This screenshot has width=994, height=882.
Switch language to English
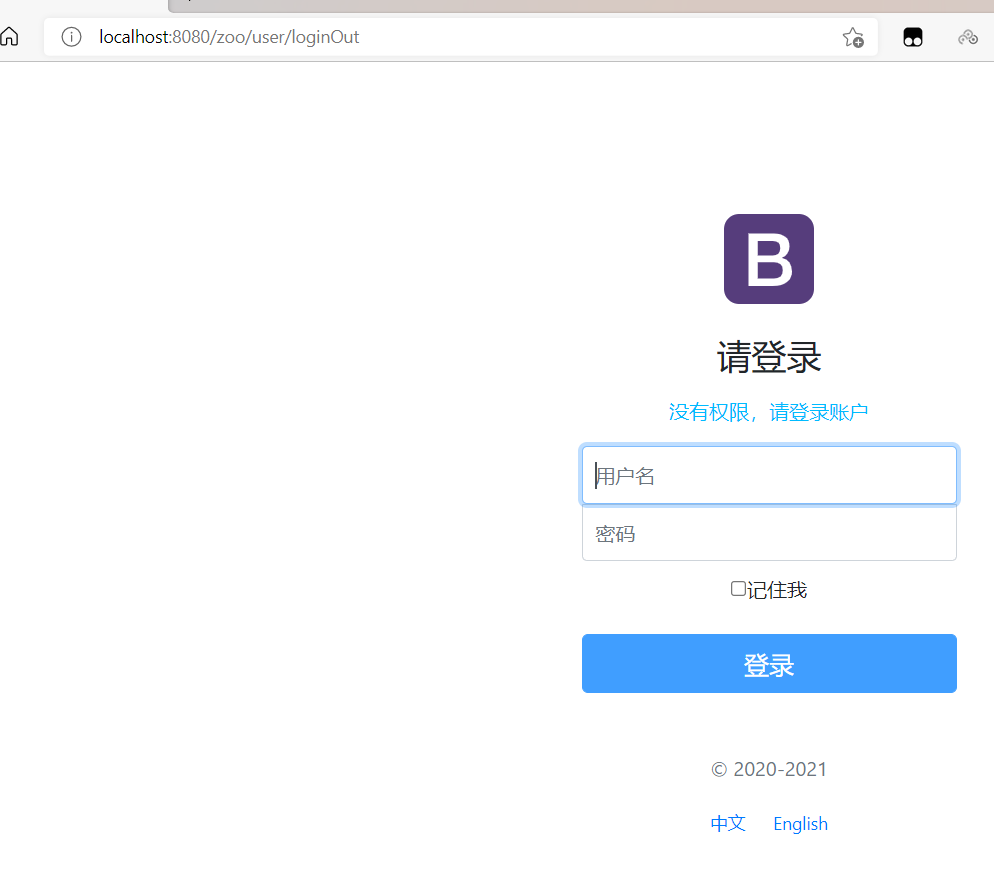click(x=800, y=824)
